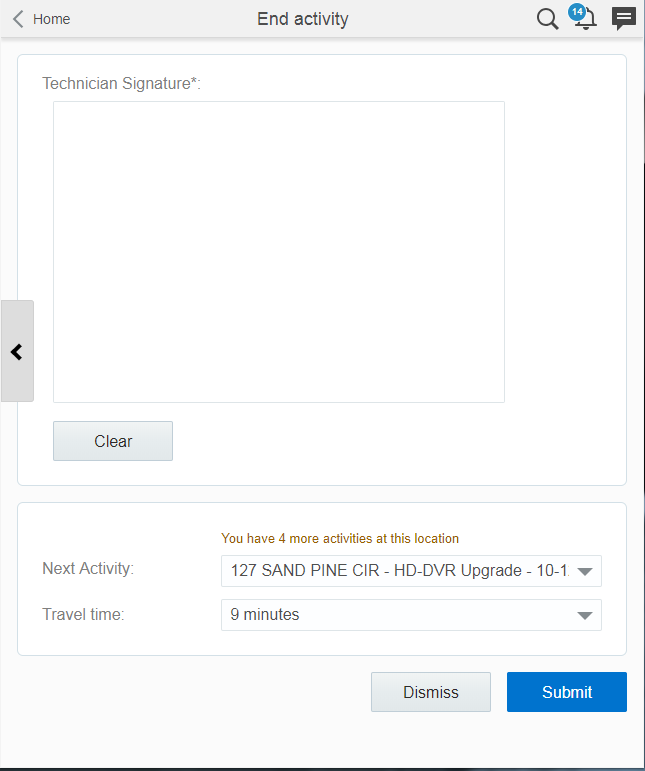Viewport: 645px width, 771px height.
Task: Open the search magnifier icon
Action: pos(547,19)
